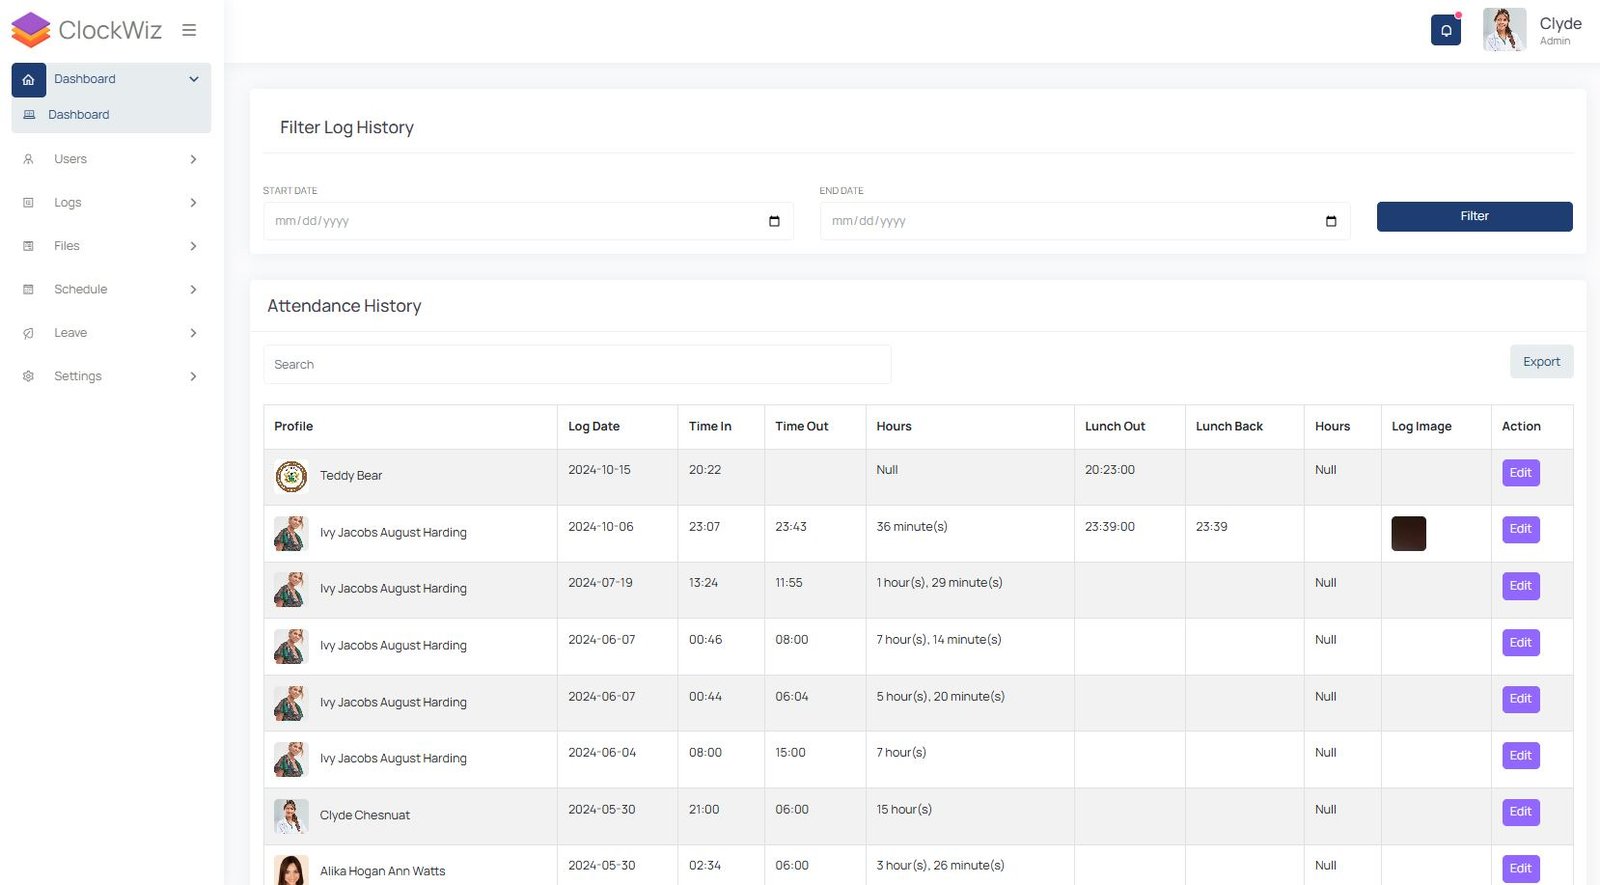Expand the Schedule menu chevron

click(193, 289)
